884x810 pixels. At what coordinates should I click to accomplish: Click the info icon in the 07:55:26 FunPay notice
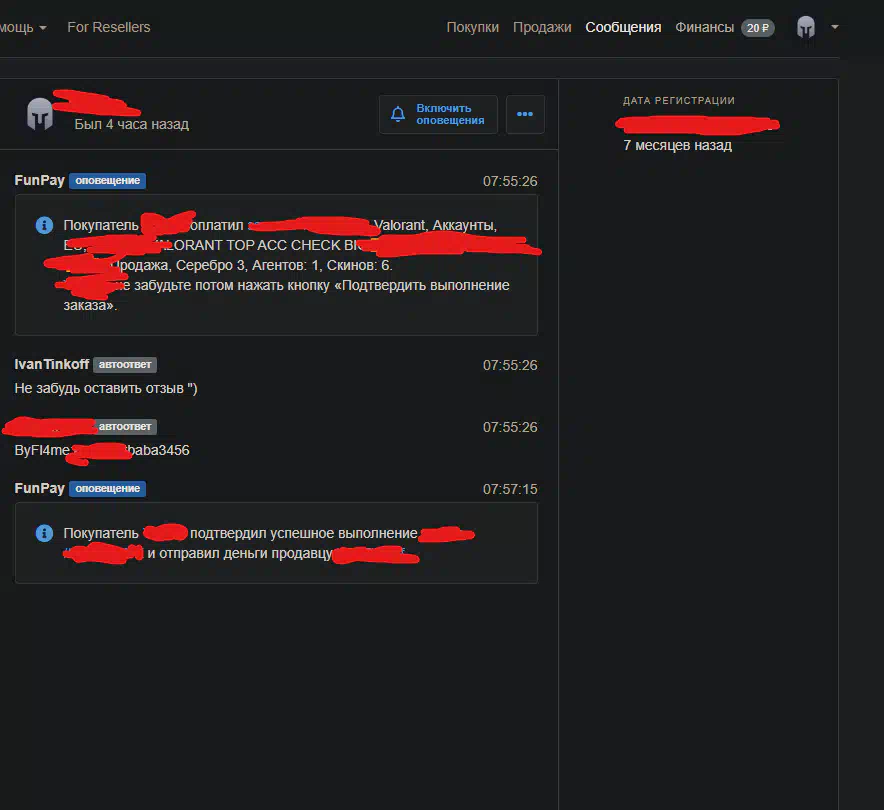[x=45, y=225]
